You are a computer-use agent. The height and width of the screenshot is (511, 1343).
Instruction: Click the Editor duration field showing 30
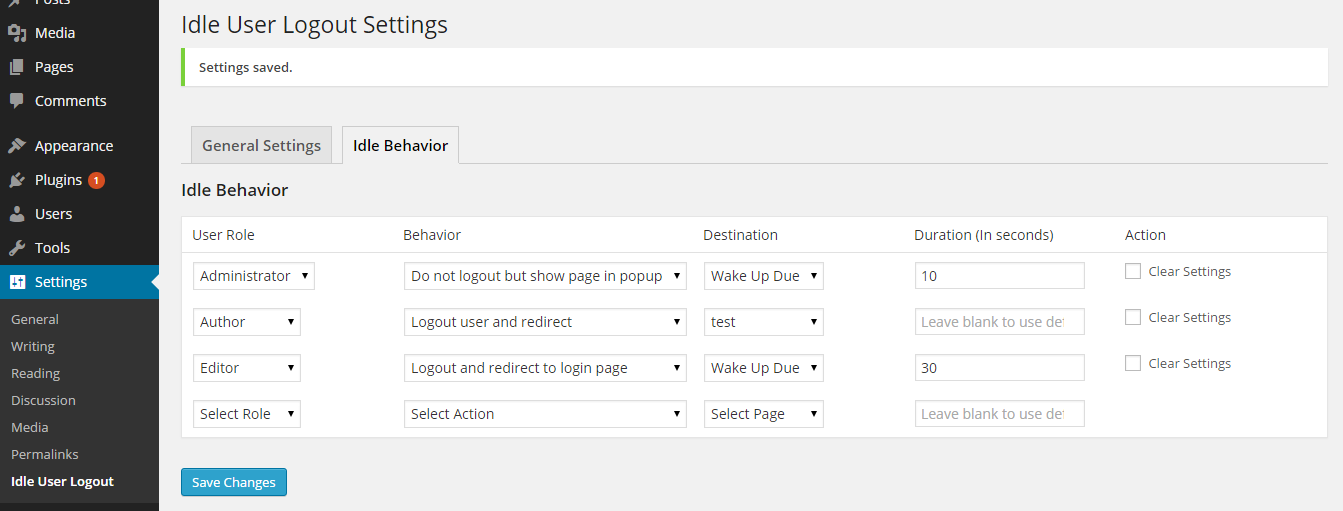(x=999, y=368)
